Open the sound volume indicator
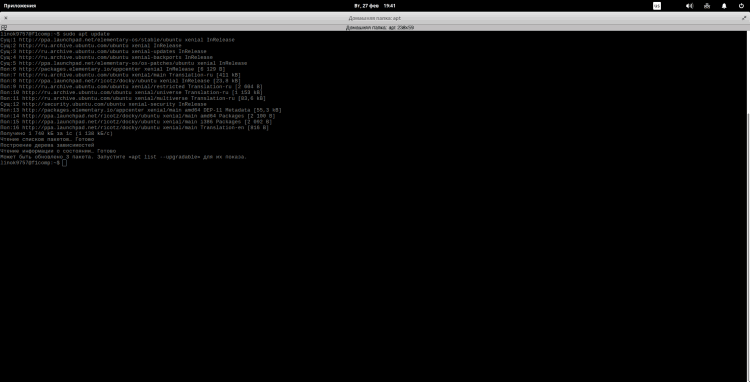 pyautogui.click(x=689, y=6)
